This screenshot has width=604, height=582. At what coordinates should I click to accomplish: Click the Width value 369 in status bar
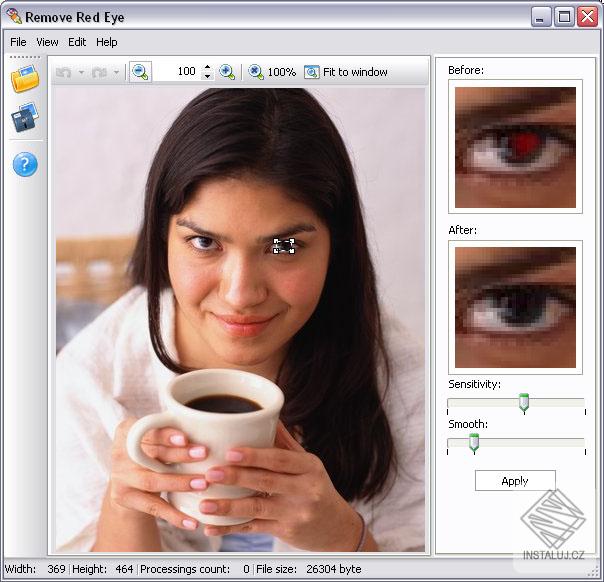(x=56, y=569)
